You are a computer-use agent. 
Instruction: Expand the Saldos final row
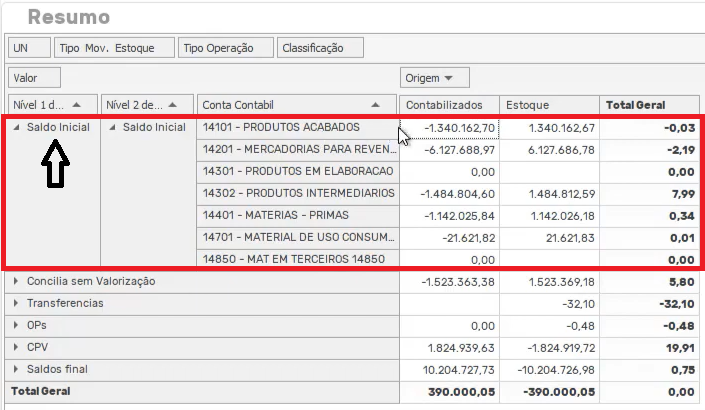(x=16, y=369)
